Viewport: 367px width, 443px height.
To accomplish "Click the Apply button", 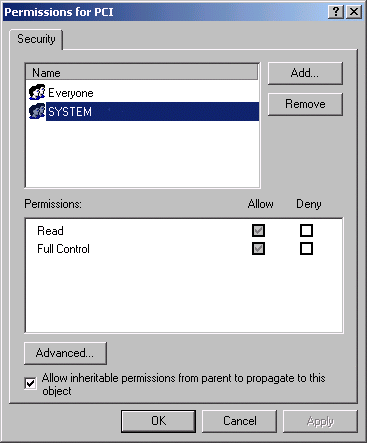I will [x=320, y=421].
